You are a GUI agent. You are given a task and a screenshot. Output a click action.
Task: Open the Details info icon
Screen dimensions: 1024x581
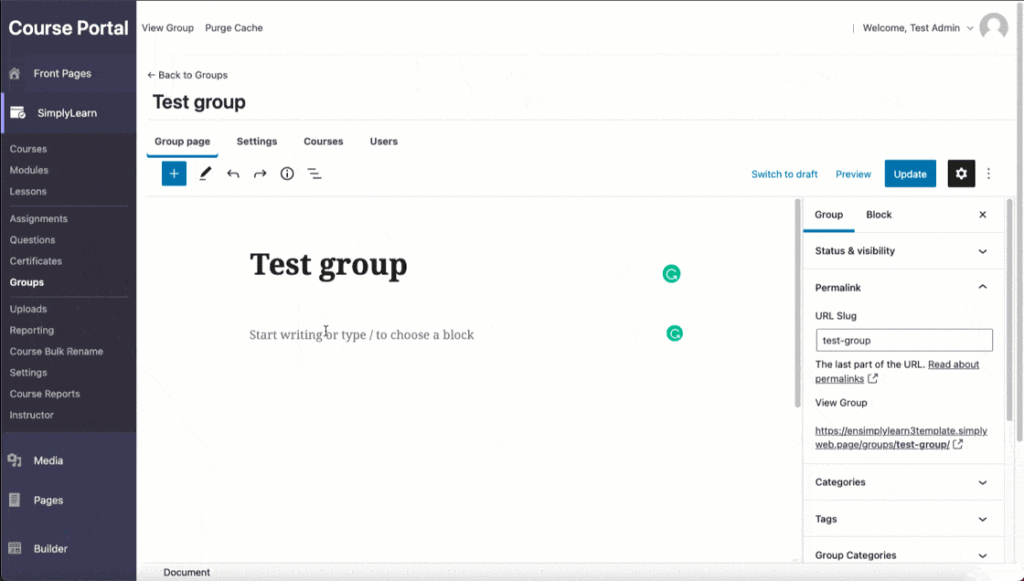tap(287, 174)
